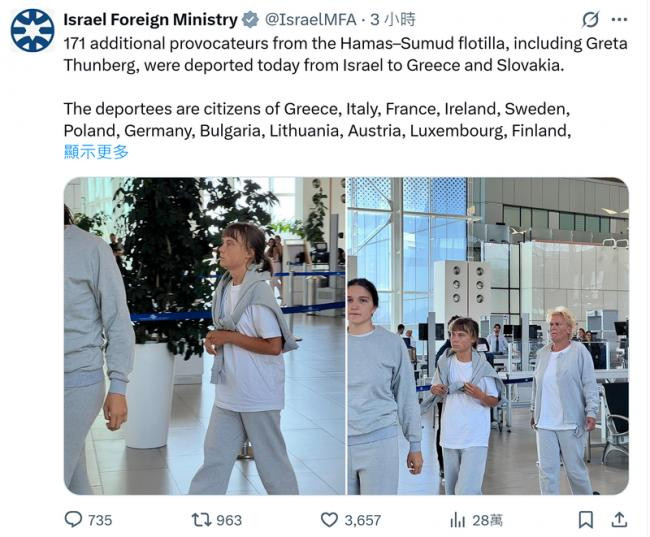Image resolution: width=650 pixels, height=537 pixels.
Task: Like the post with heart icon
Action: 329,519
